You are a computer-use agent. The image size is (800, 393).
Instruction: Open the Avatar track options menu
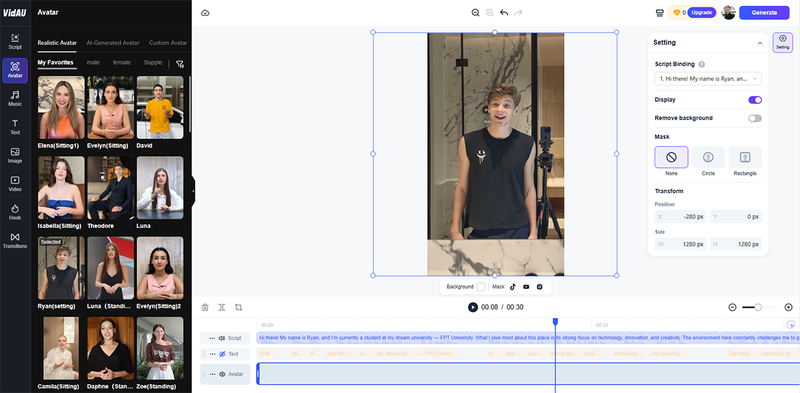[212, 374]
